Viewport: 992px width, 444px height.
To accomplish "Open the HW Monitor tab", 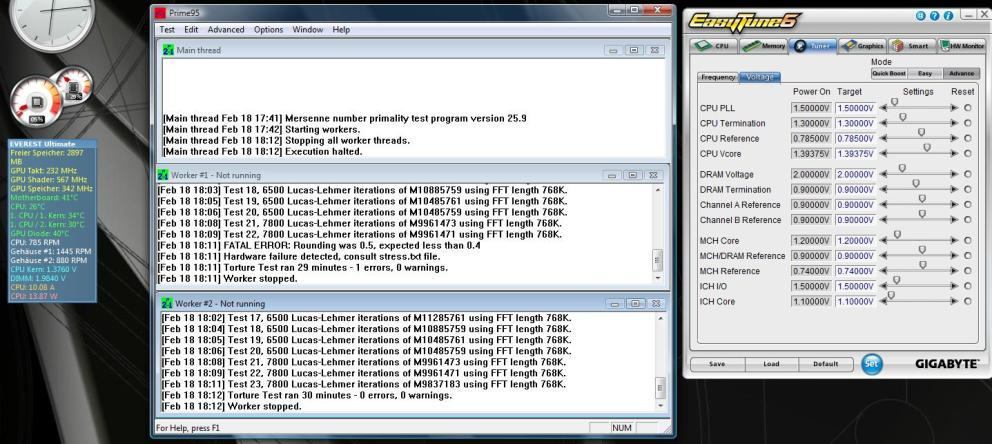I will click(x=962, y=46).
